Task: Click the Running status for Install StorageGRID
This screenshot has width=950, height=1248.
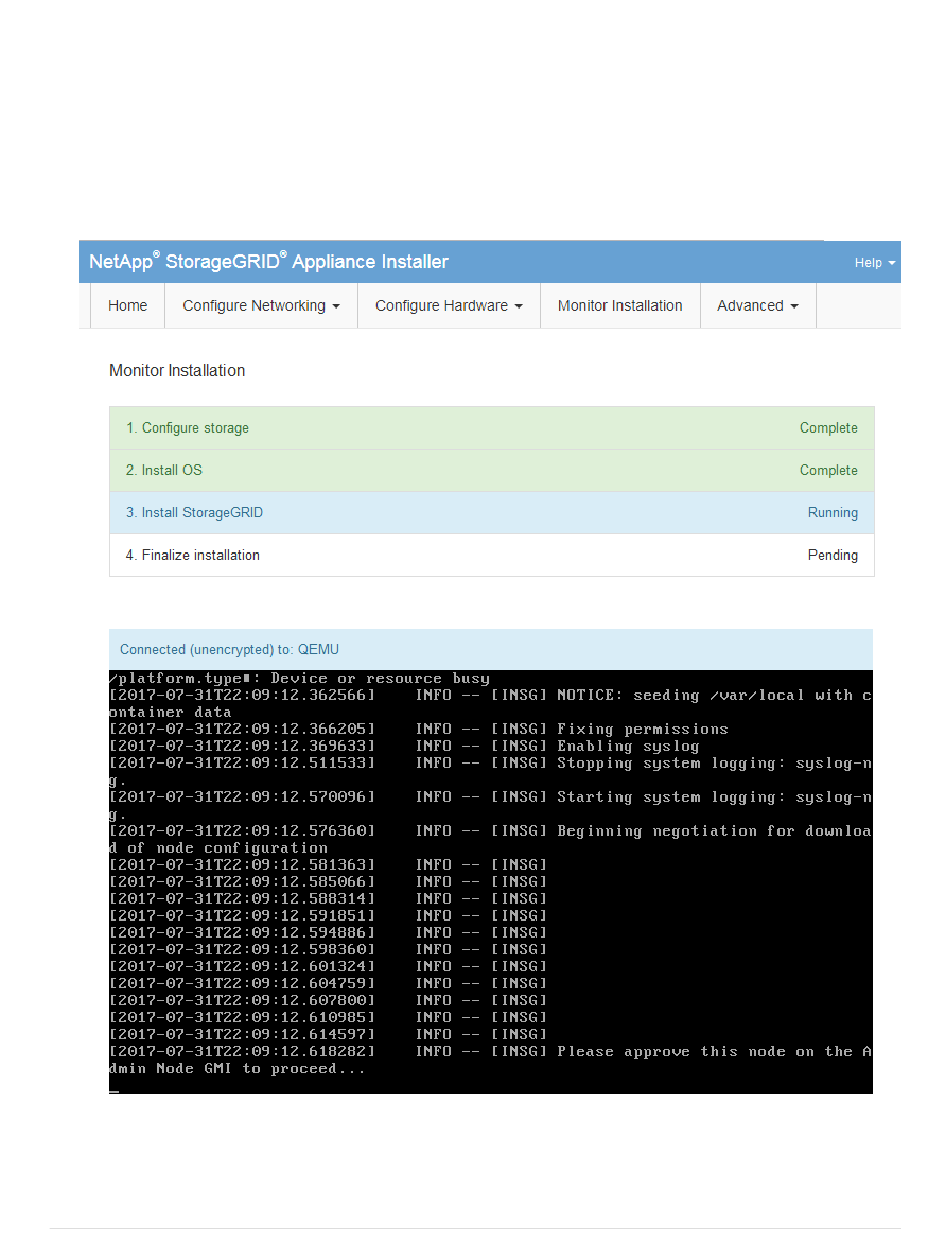Action: click(832, 512)
